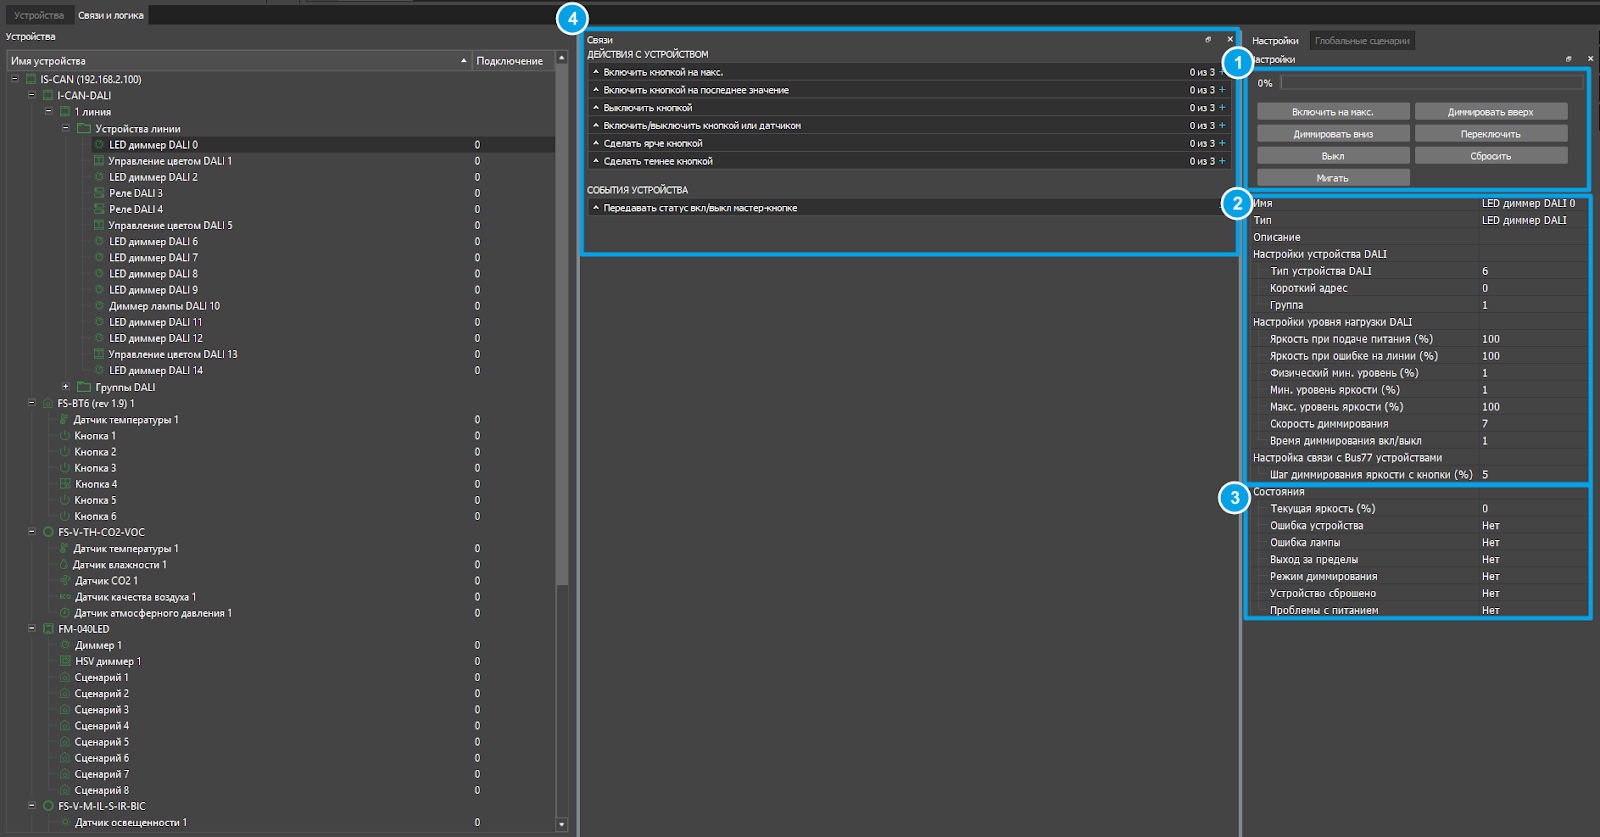
Task: Float the Связи panel using undock icon
Action: 1208,40
